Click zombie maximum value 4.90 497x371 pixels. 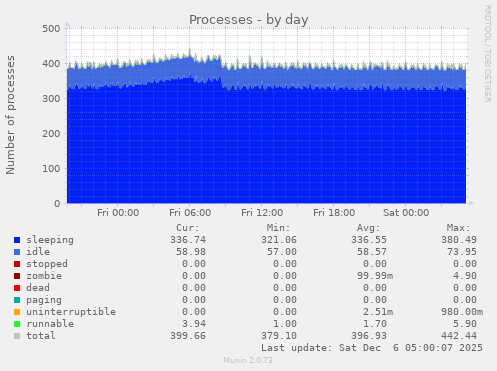[x=465, y=276]
